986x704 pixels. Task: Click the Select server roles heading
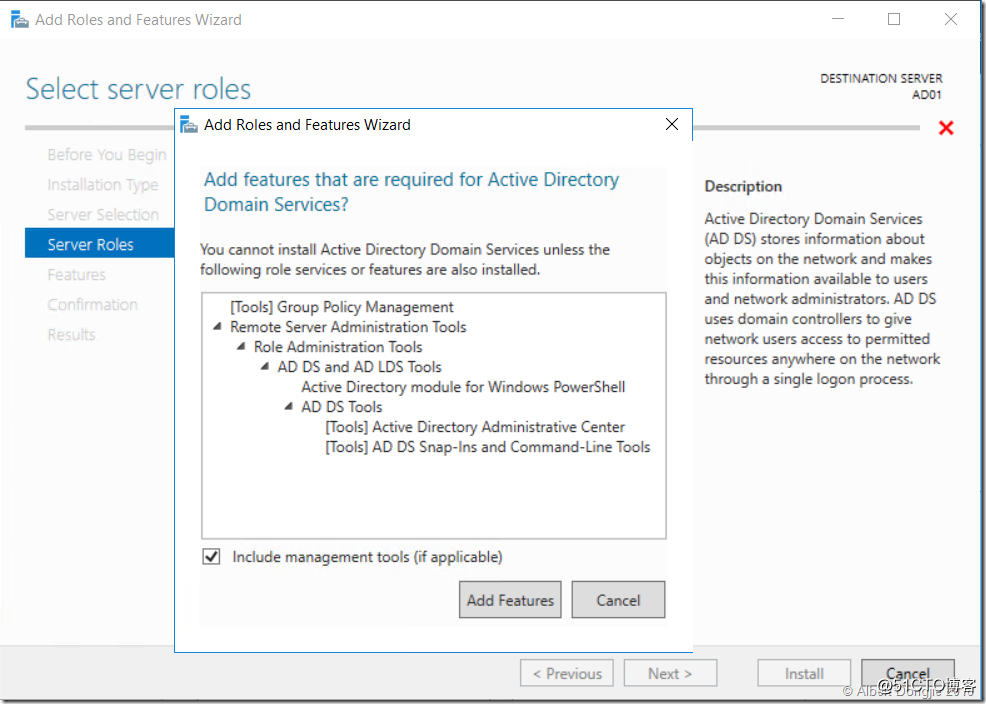click(138, 89)
